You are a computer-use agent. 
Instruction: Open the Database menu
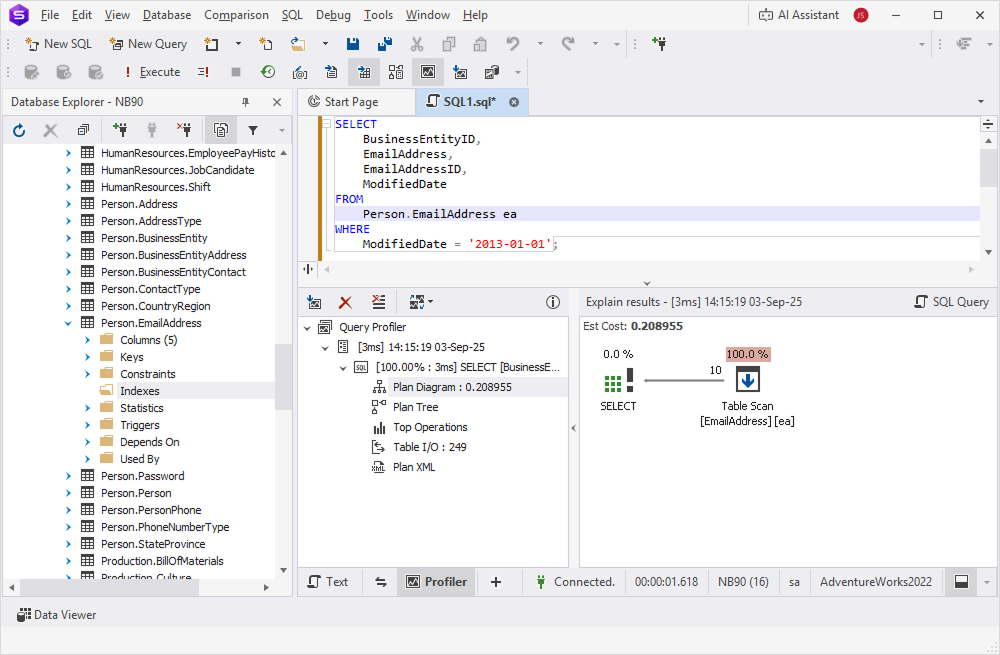[166, 15]
